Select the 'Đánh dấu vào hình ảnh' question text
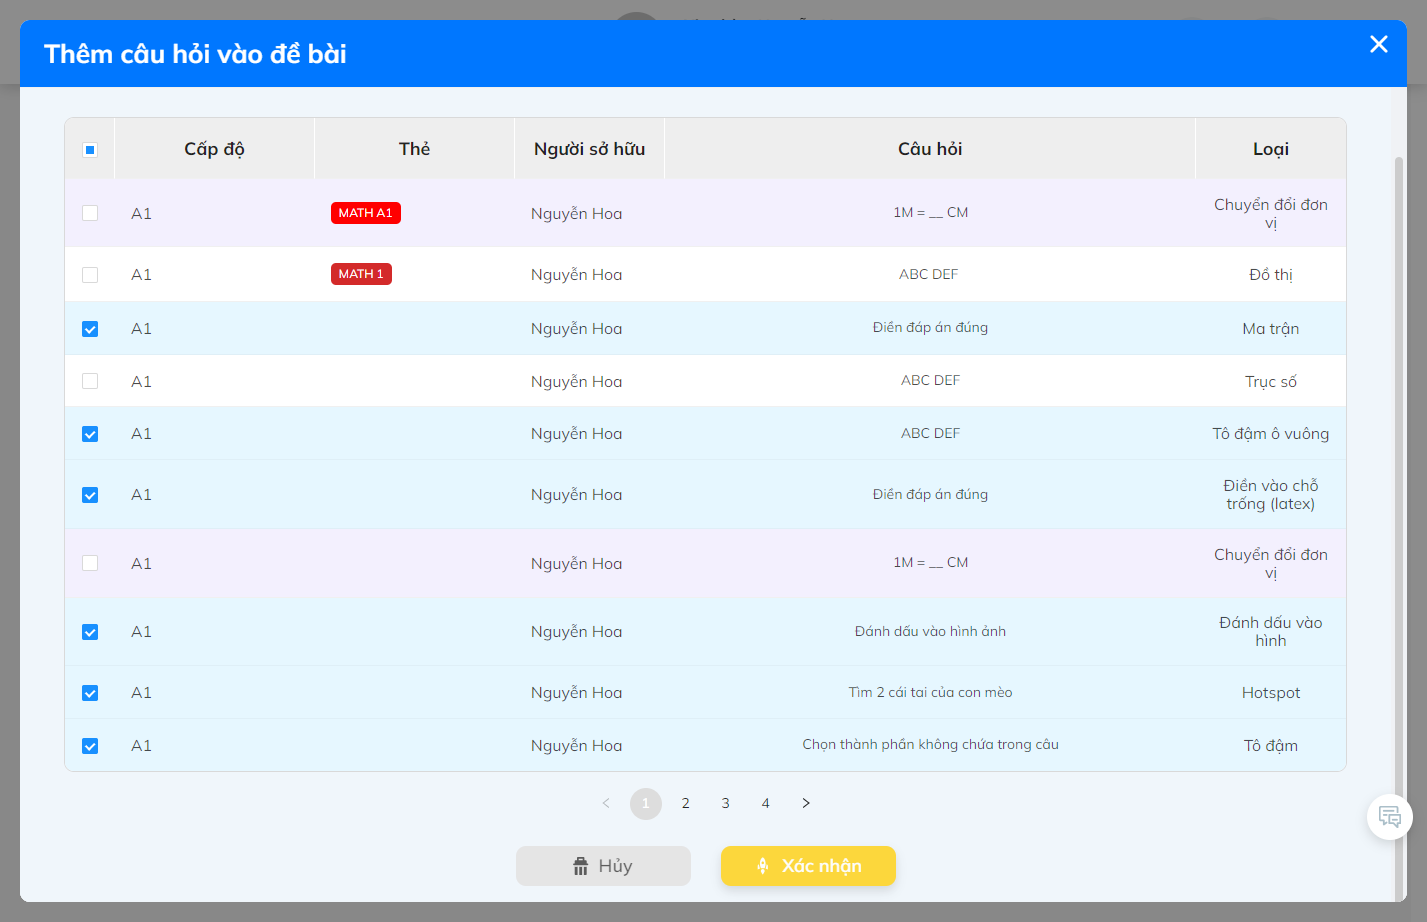1427x922 pixels. 930,631
